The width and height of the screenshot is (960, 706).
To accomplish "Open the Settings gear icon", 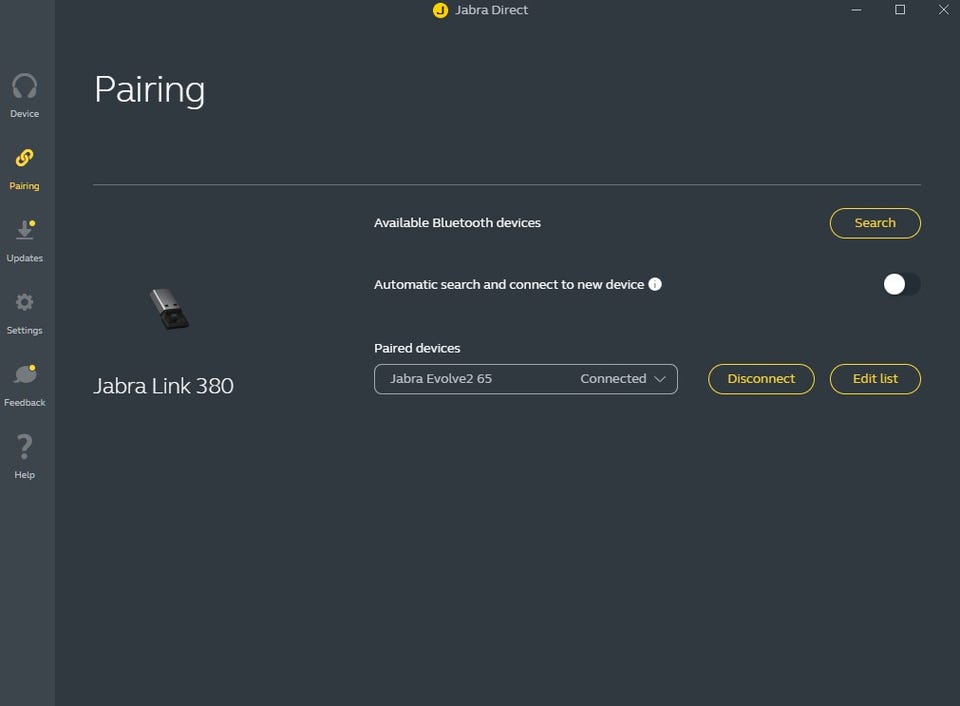I will (24, 302).
